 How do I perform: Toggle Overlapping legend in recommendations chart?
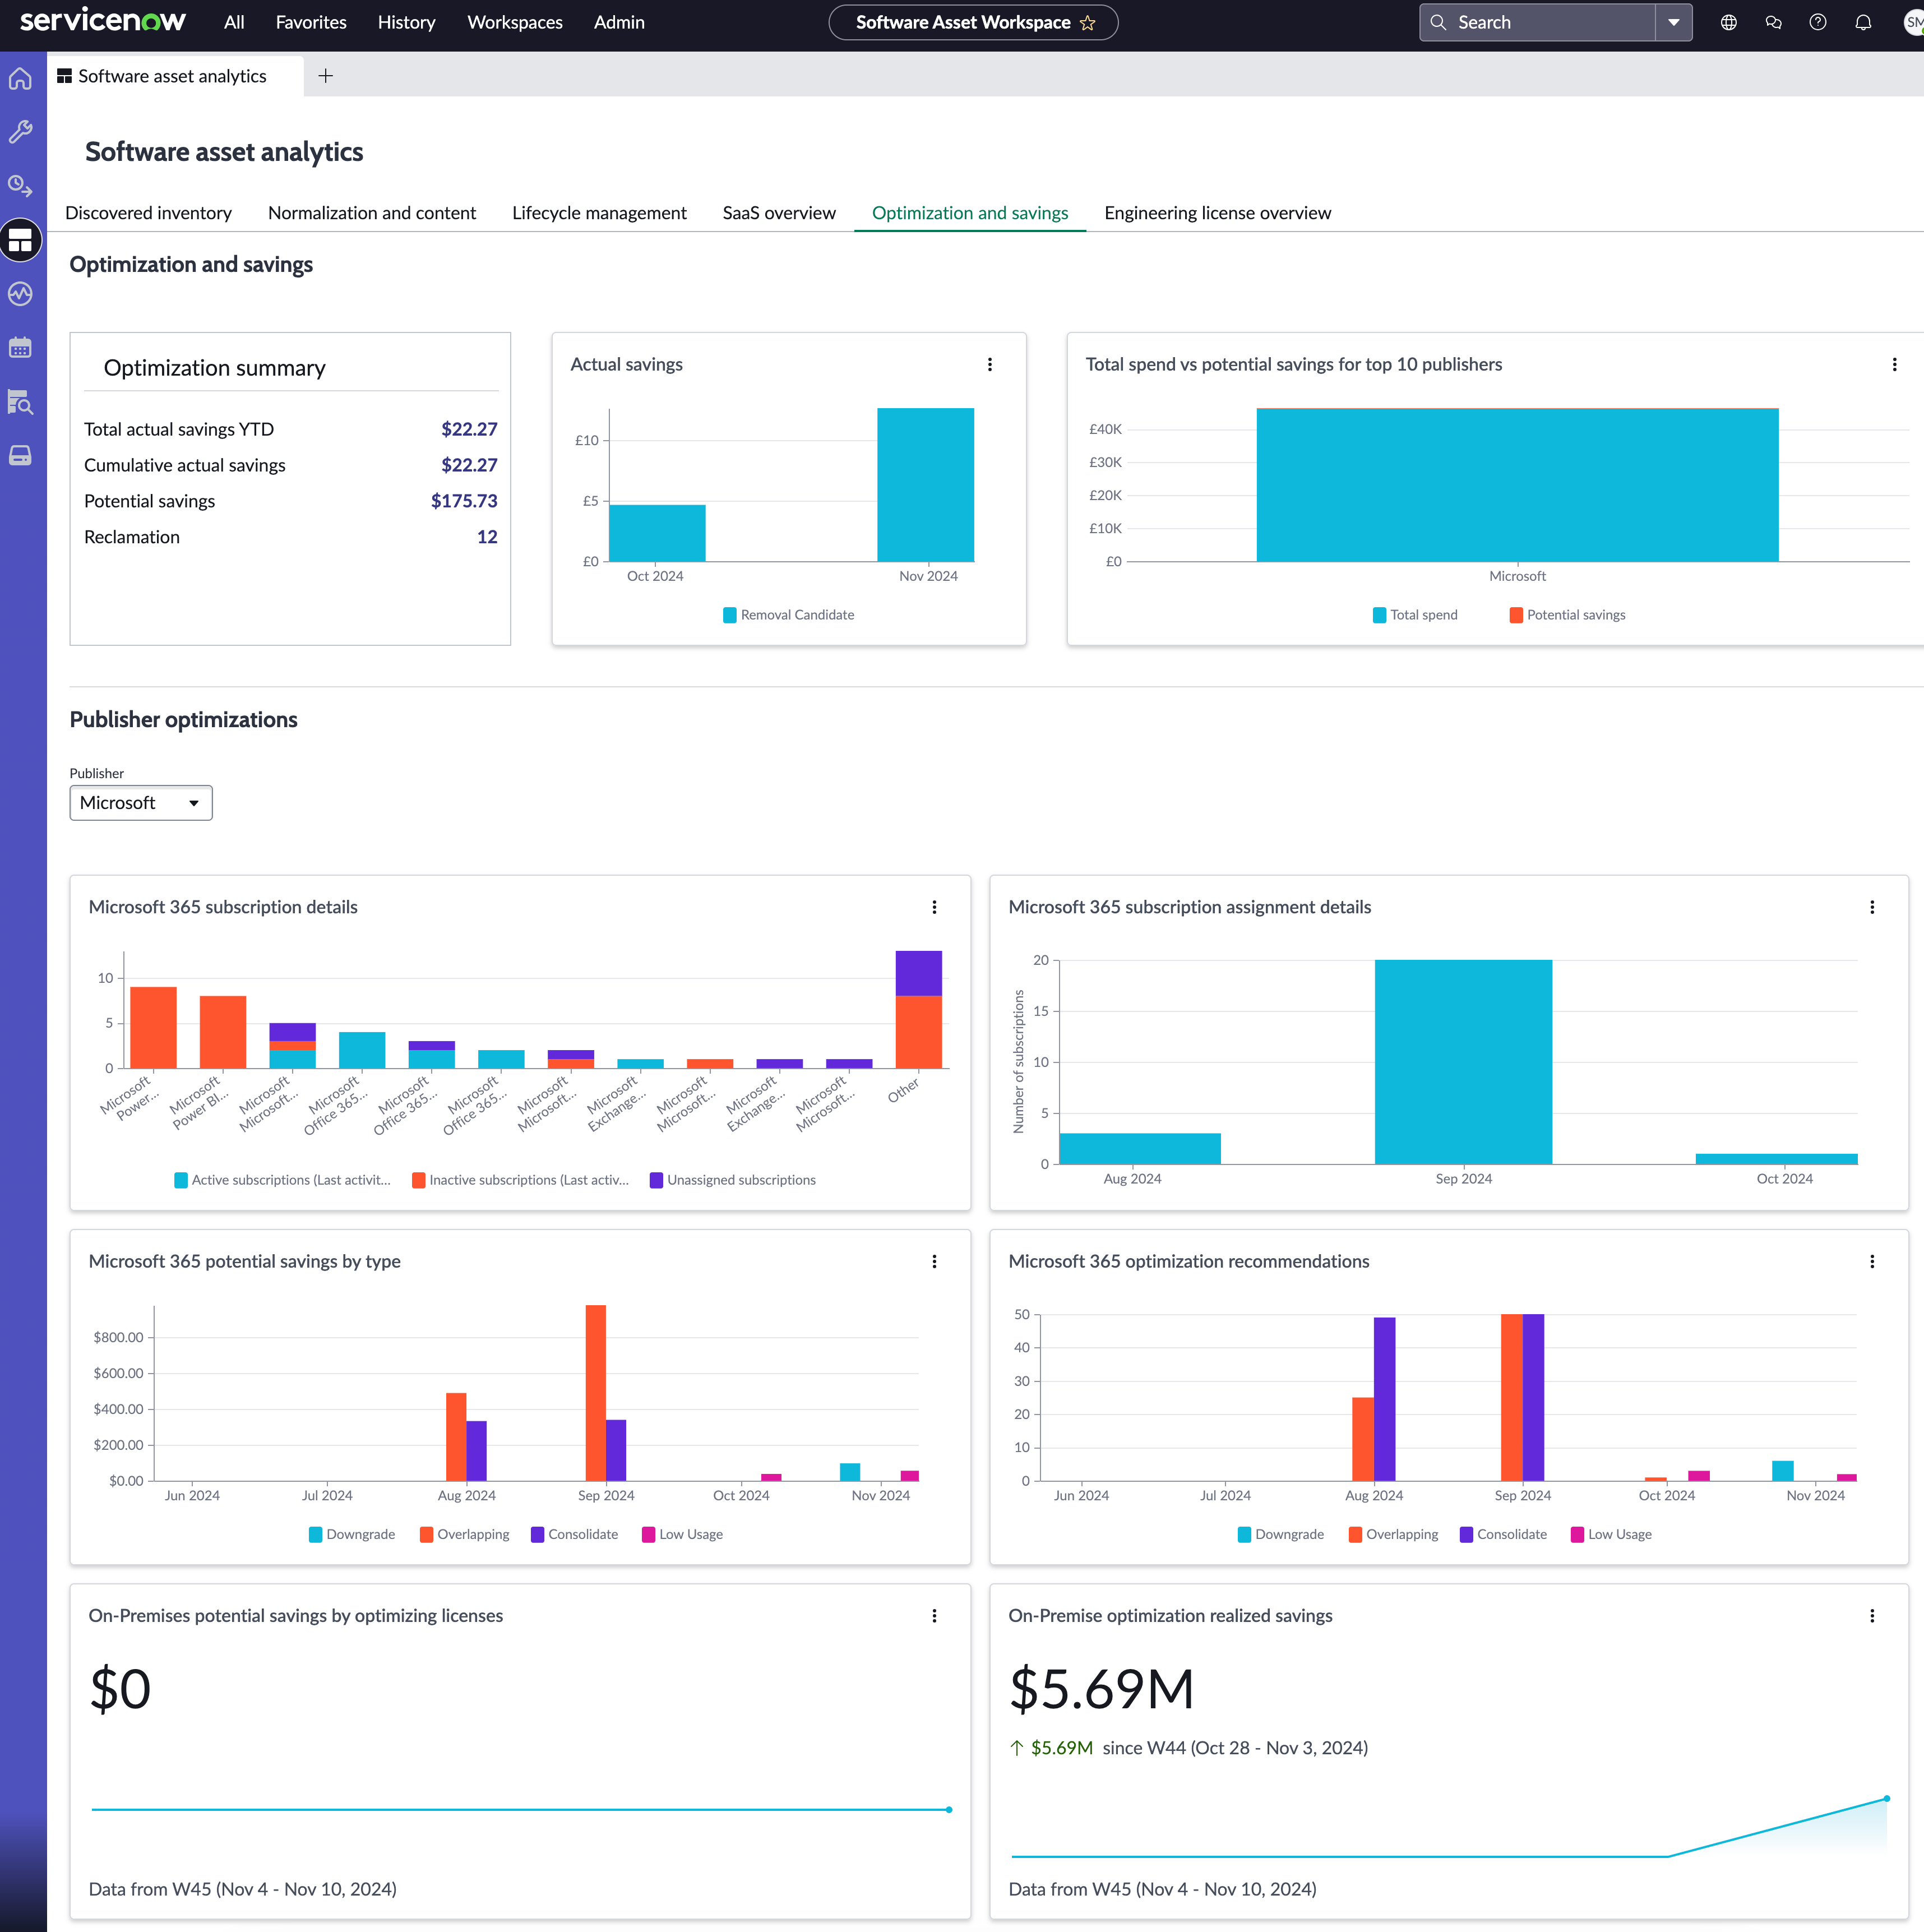pyautogui.click(x=1393, y=1534)
